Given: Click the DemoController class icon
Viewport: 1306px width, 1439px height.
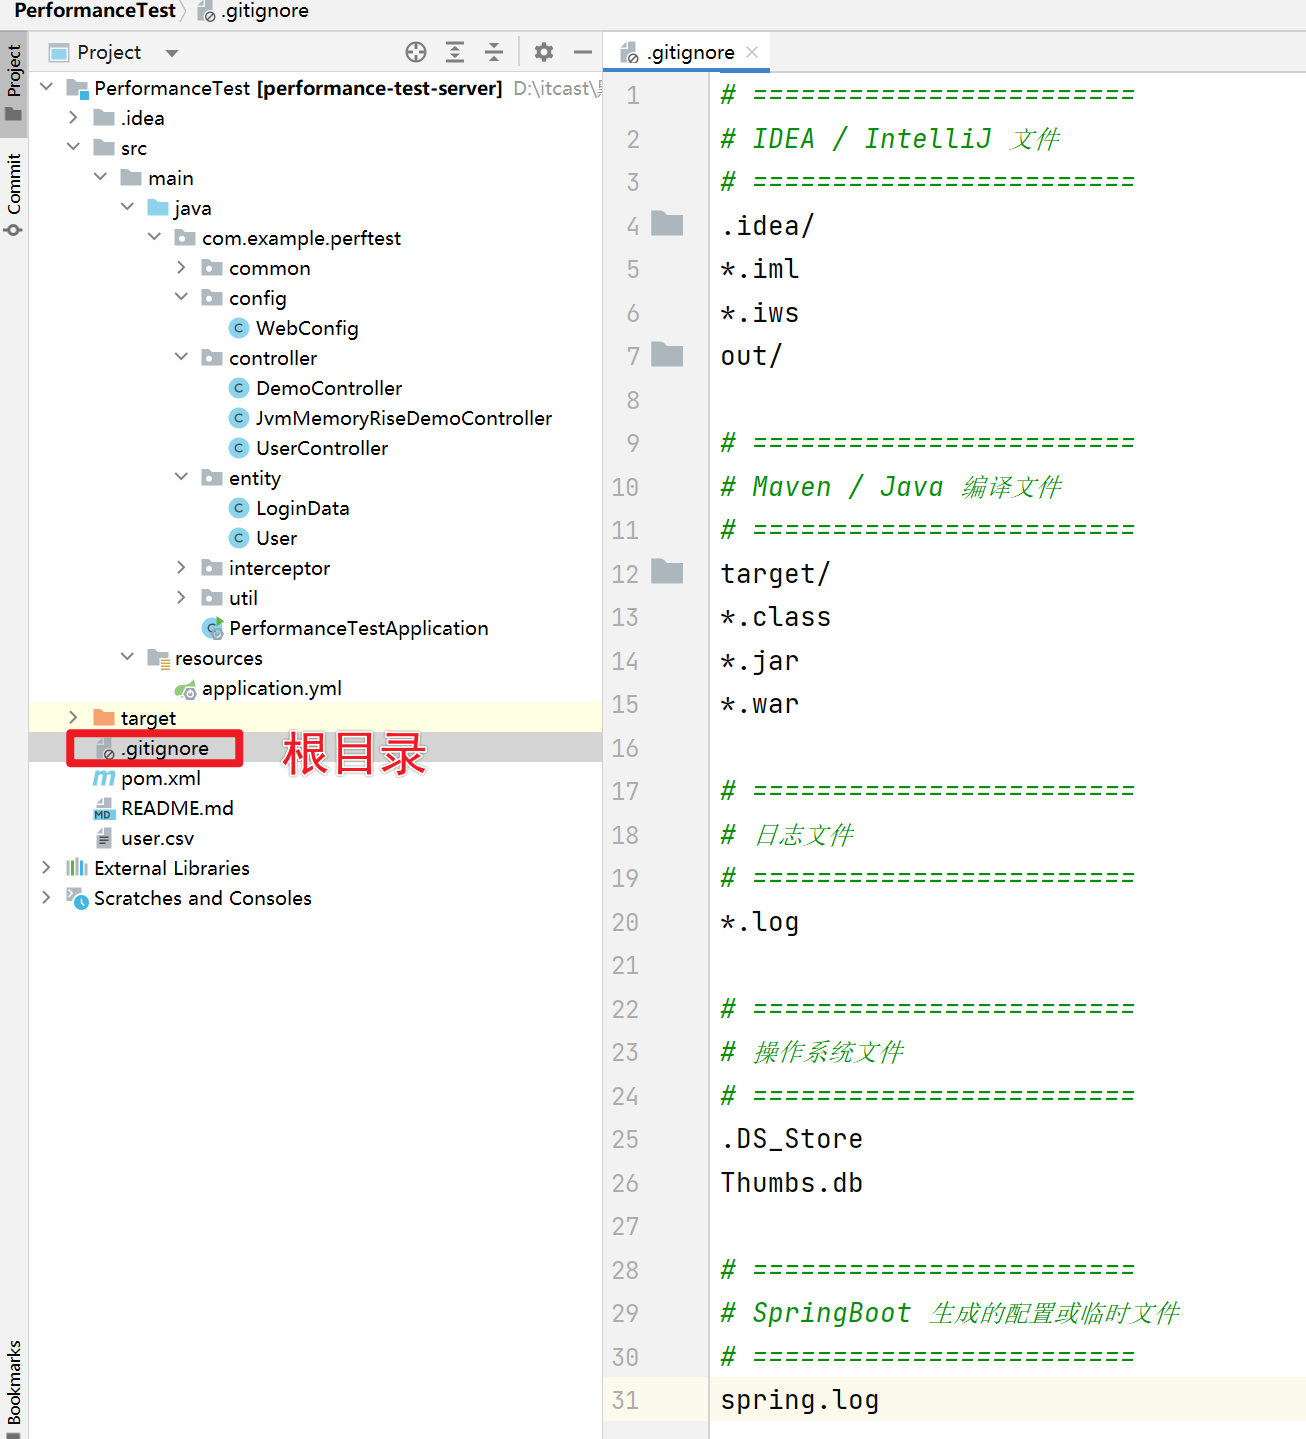Looking at the screenshot, I should (239, 388).
